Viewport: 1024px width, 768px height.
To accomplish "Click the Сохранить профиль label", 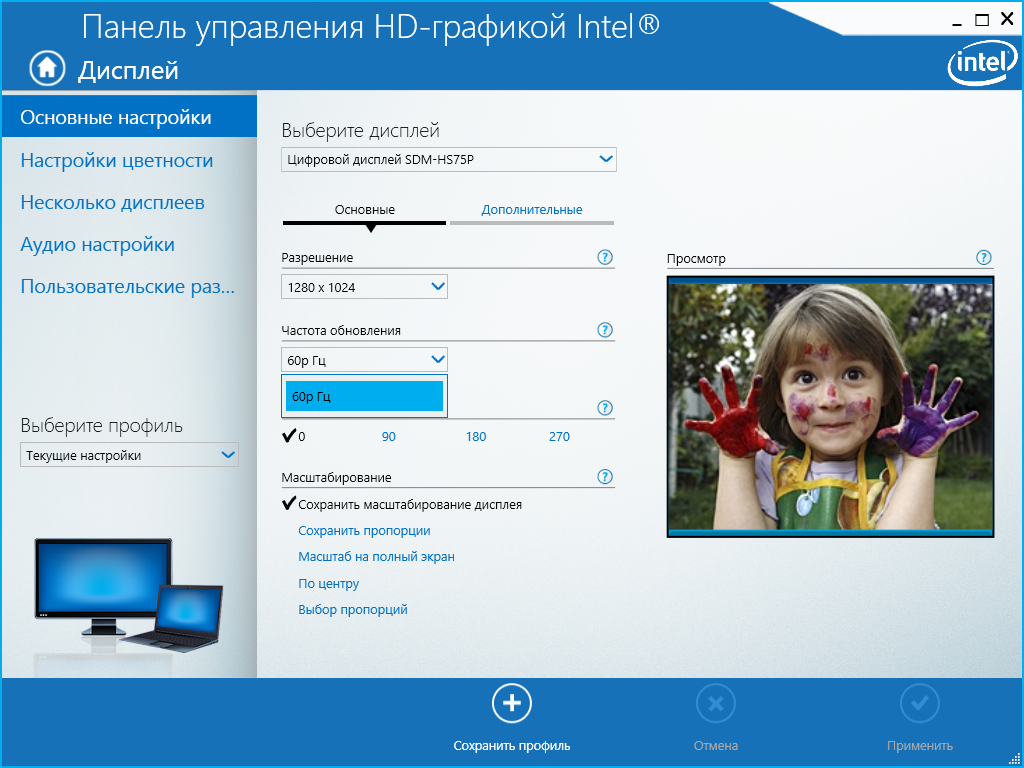I will click(512, 746).
